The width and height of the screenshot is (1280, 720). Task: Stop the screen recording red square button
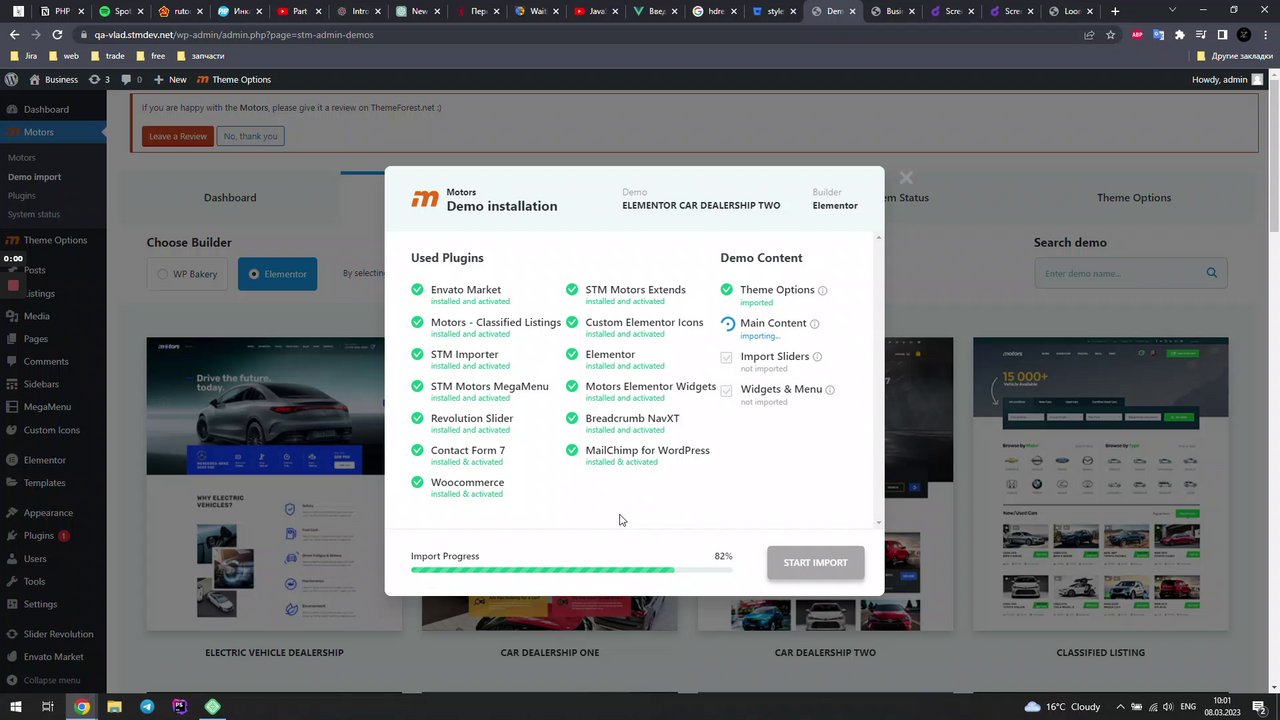(x=13, y=285)
